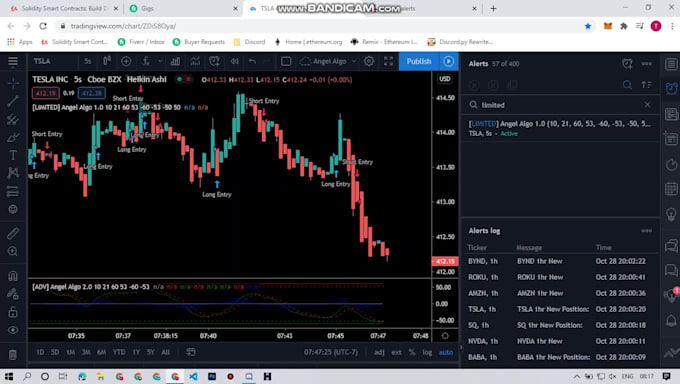Select the ruler measure tool
Image resolution: width=680 pixels, height=384 pixels.
pos(13,233)
